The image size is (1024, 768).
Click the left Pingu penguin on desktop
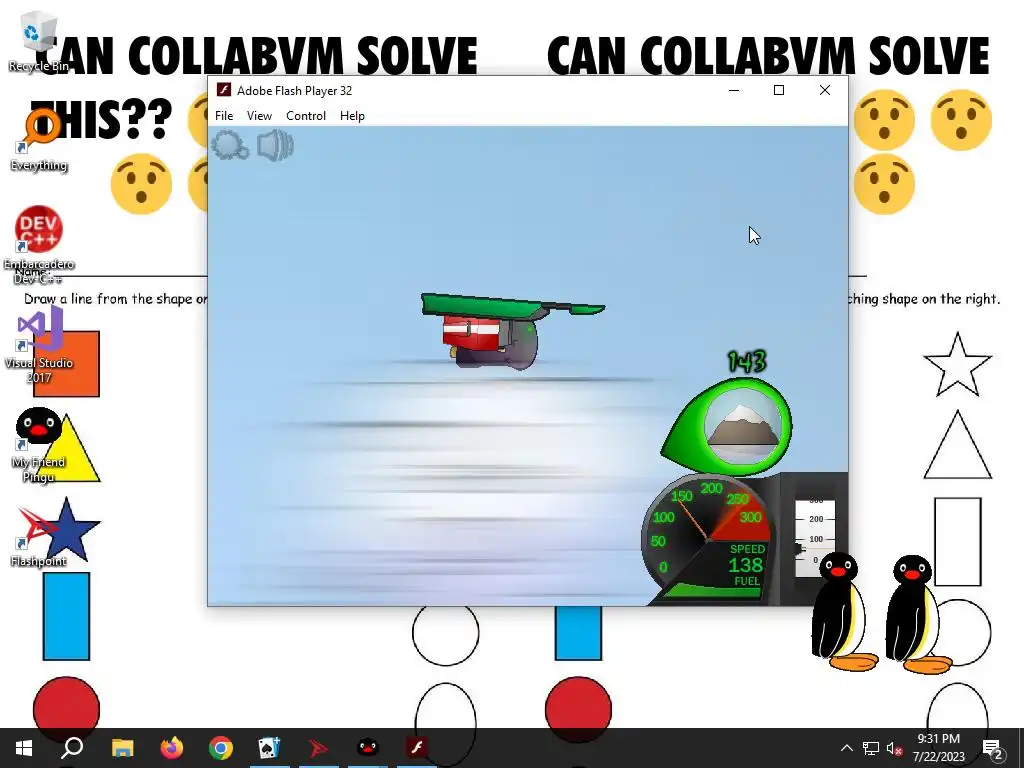[x=842, y=611]
